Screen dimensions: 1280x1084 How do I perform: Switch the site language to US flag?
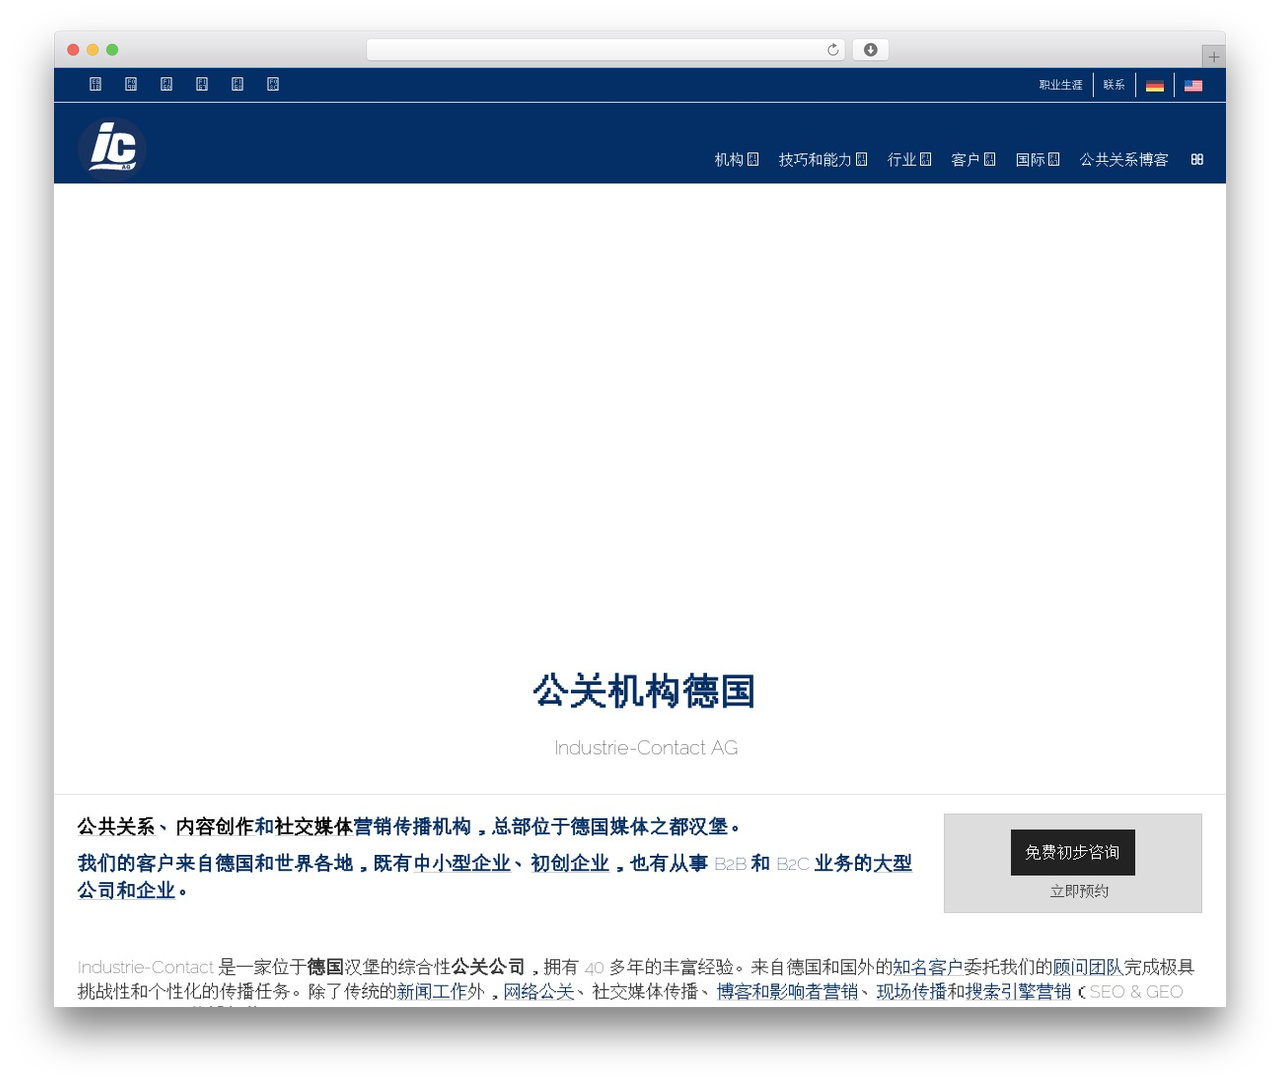pos(1193,86)
